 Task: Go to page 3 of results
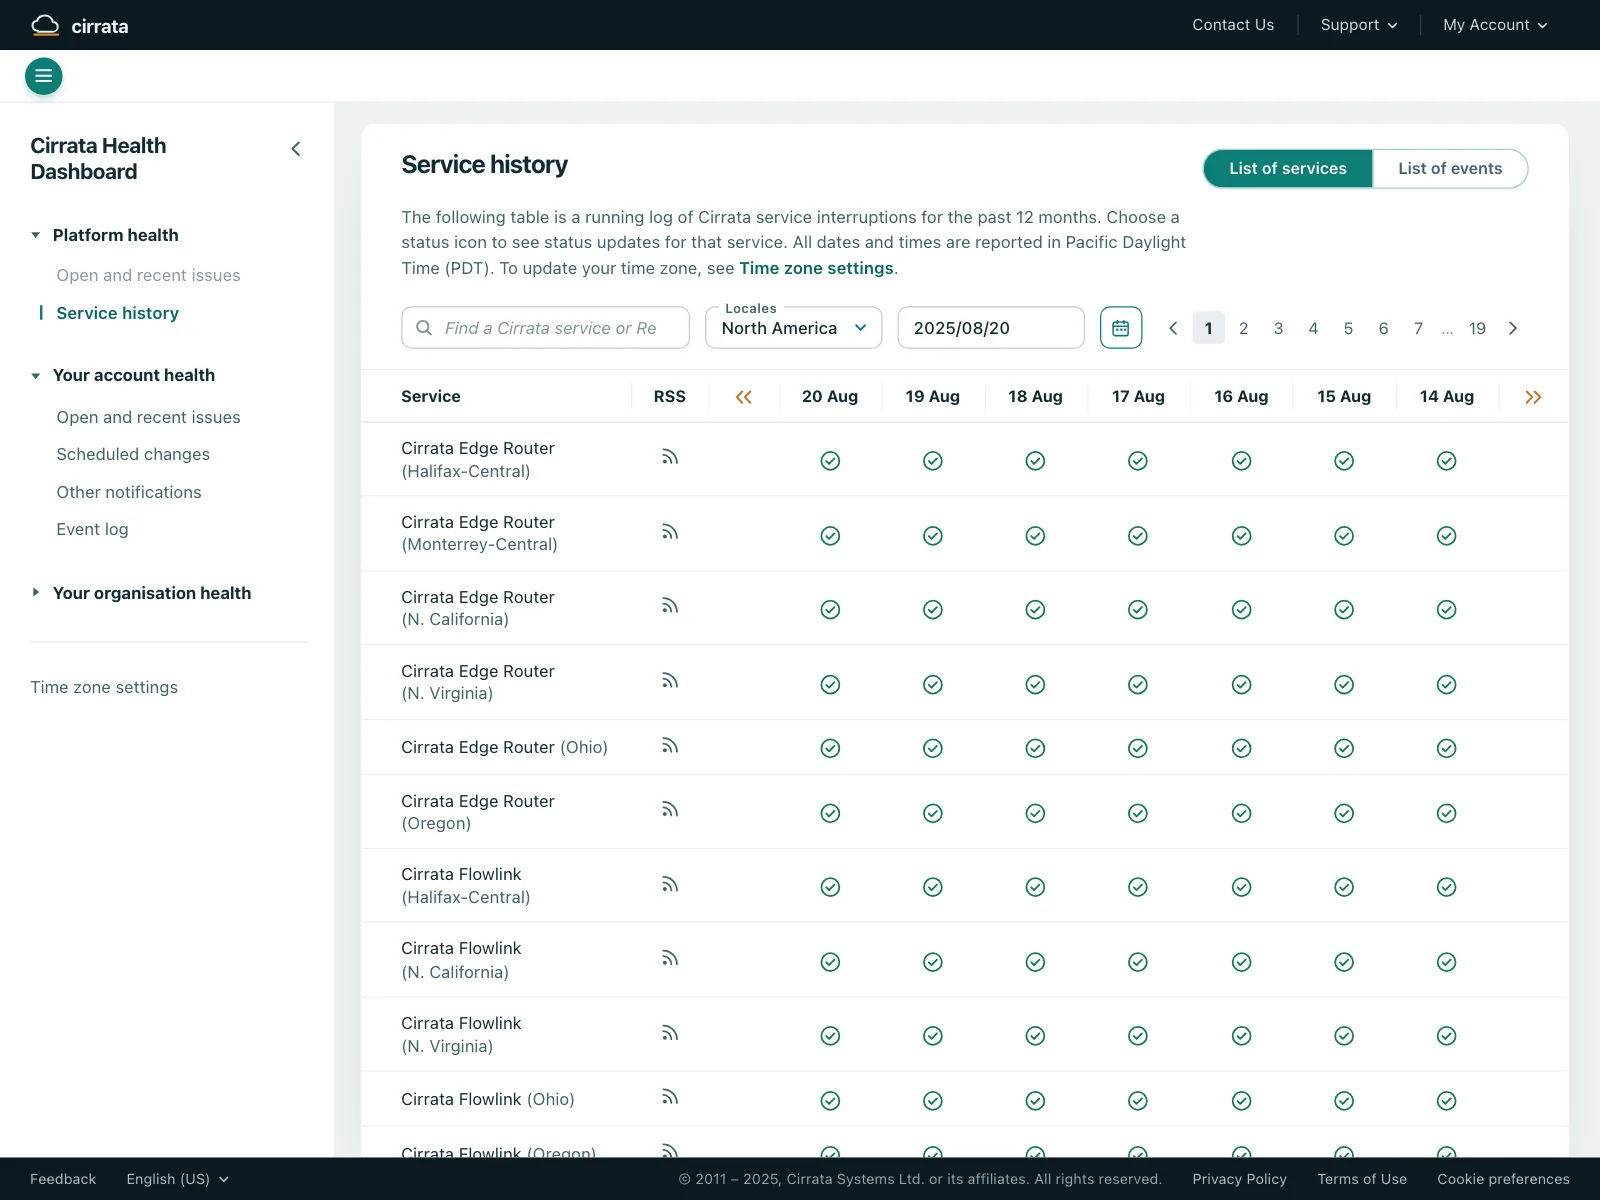tap(1278, 328)
